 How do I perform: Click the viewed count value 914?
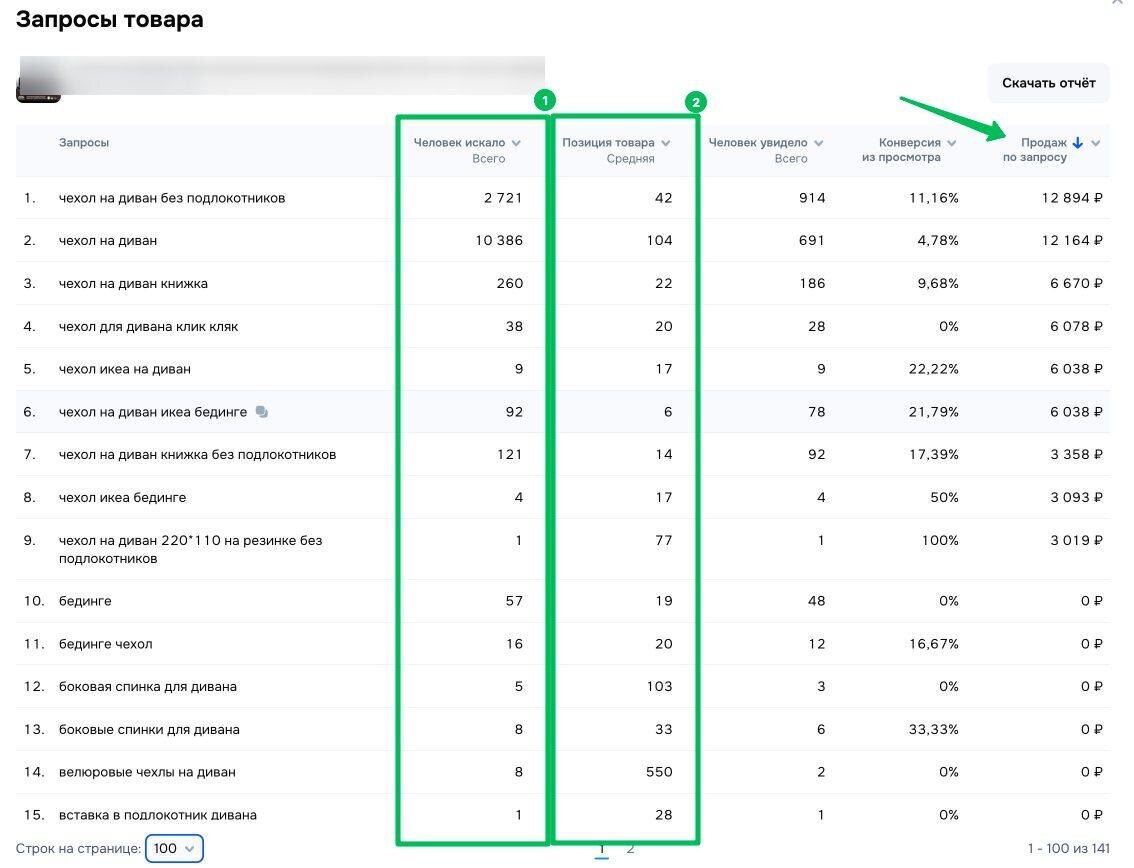(812, 197)
